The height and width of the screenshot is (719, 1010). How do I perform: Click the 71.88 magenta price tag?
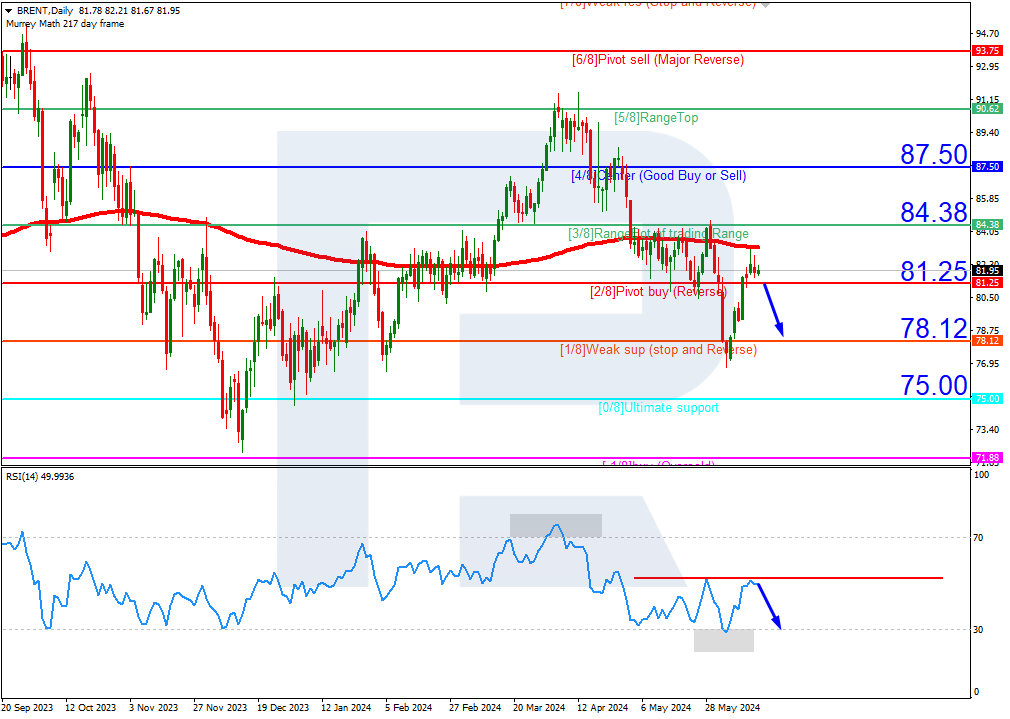(x=987, y=457)
